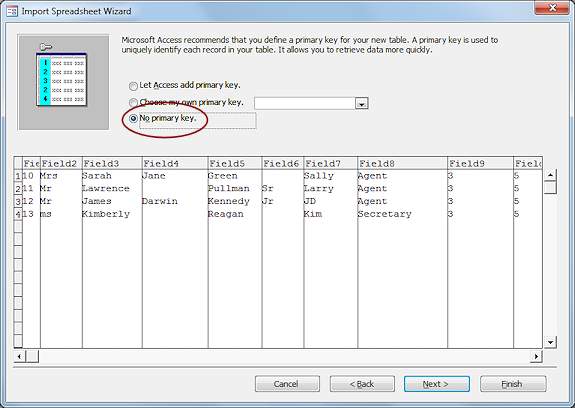
Task: Click inside the primary key combo box field
Action: point(305,103)
